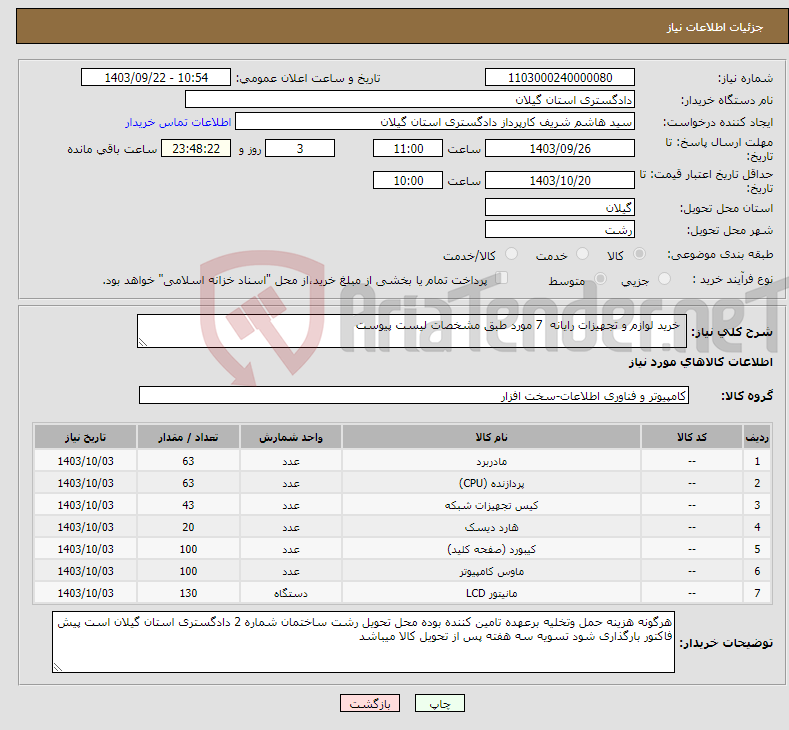Click the buyer name field دادگستری استان گیلان
The height and width of the screenshot is (730, 789).
point(410,100)
